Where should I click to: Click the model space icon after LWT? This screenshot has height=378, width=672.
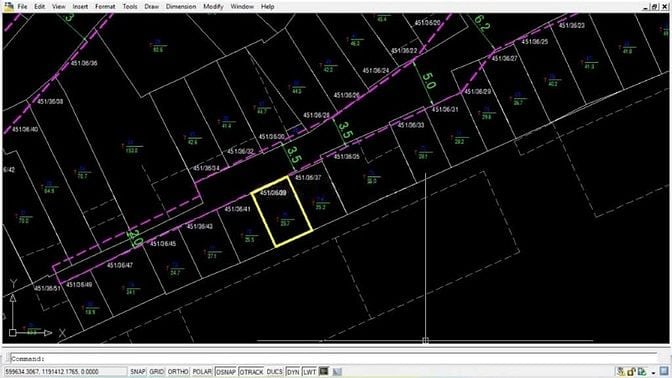324,372
